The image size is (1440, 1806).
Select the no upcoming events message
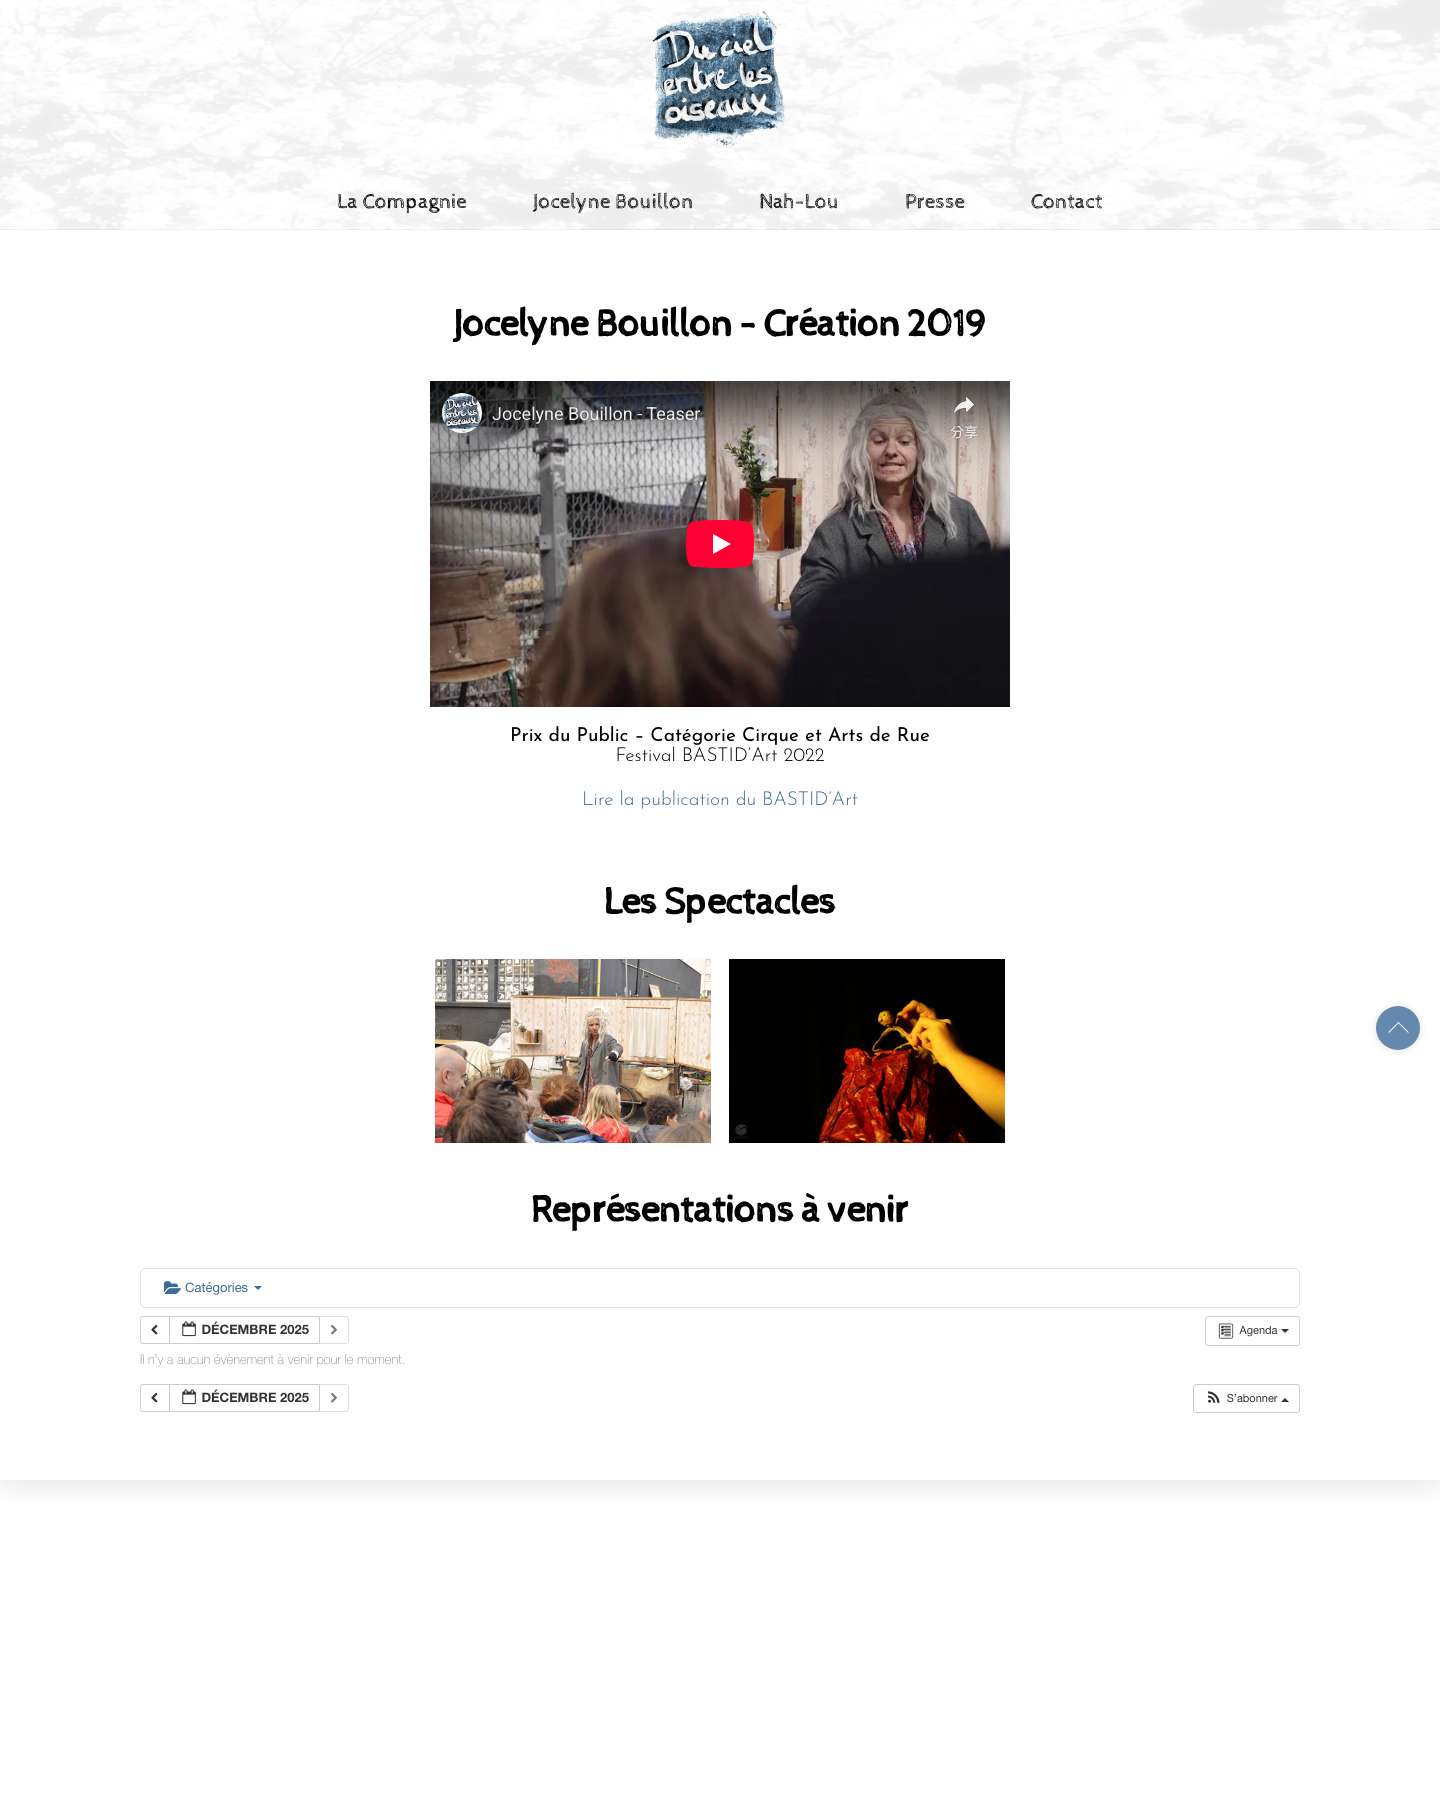click(x=272, y=1360)
